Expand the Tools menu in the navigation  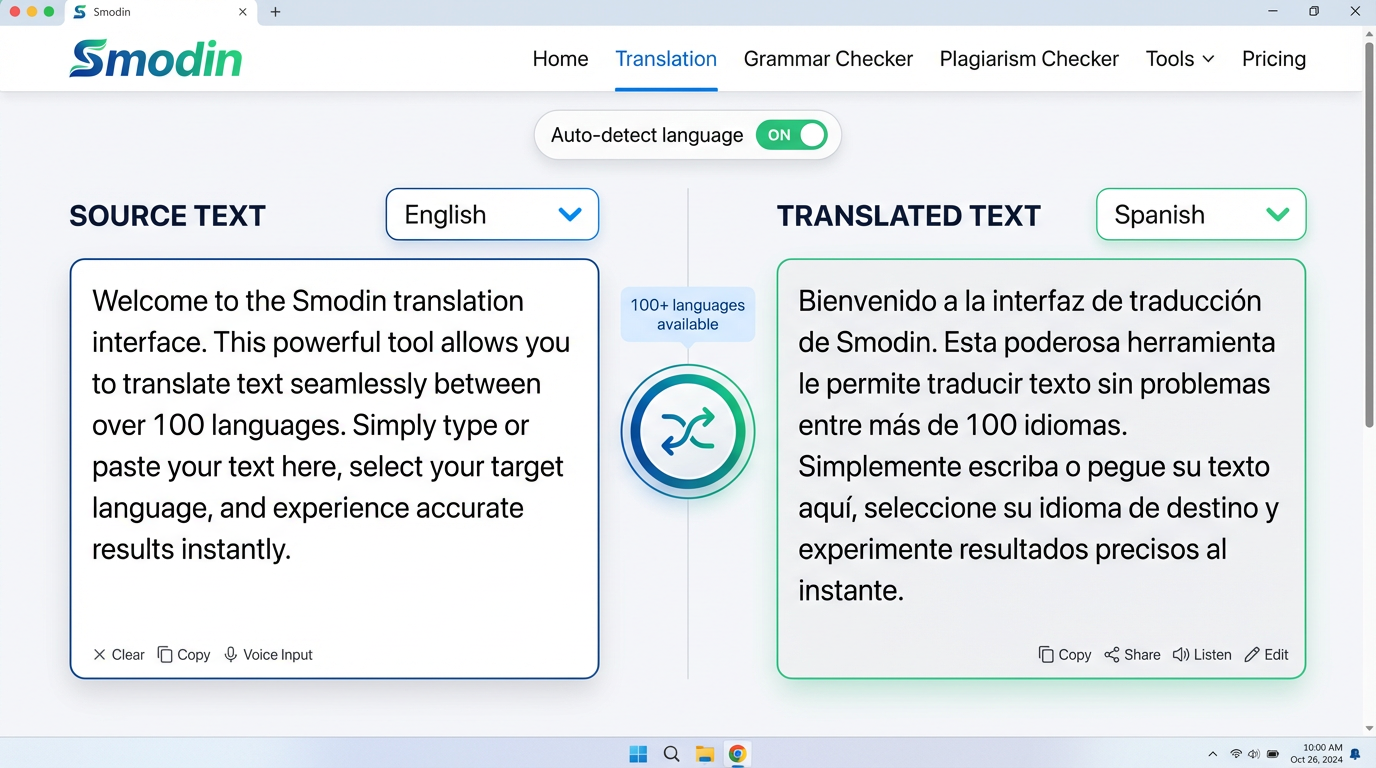(x=1179, y=59)
